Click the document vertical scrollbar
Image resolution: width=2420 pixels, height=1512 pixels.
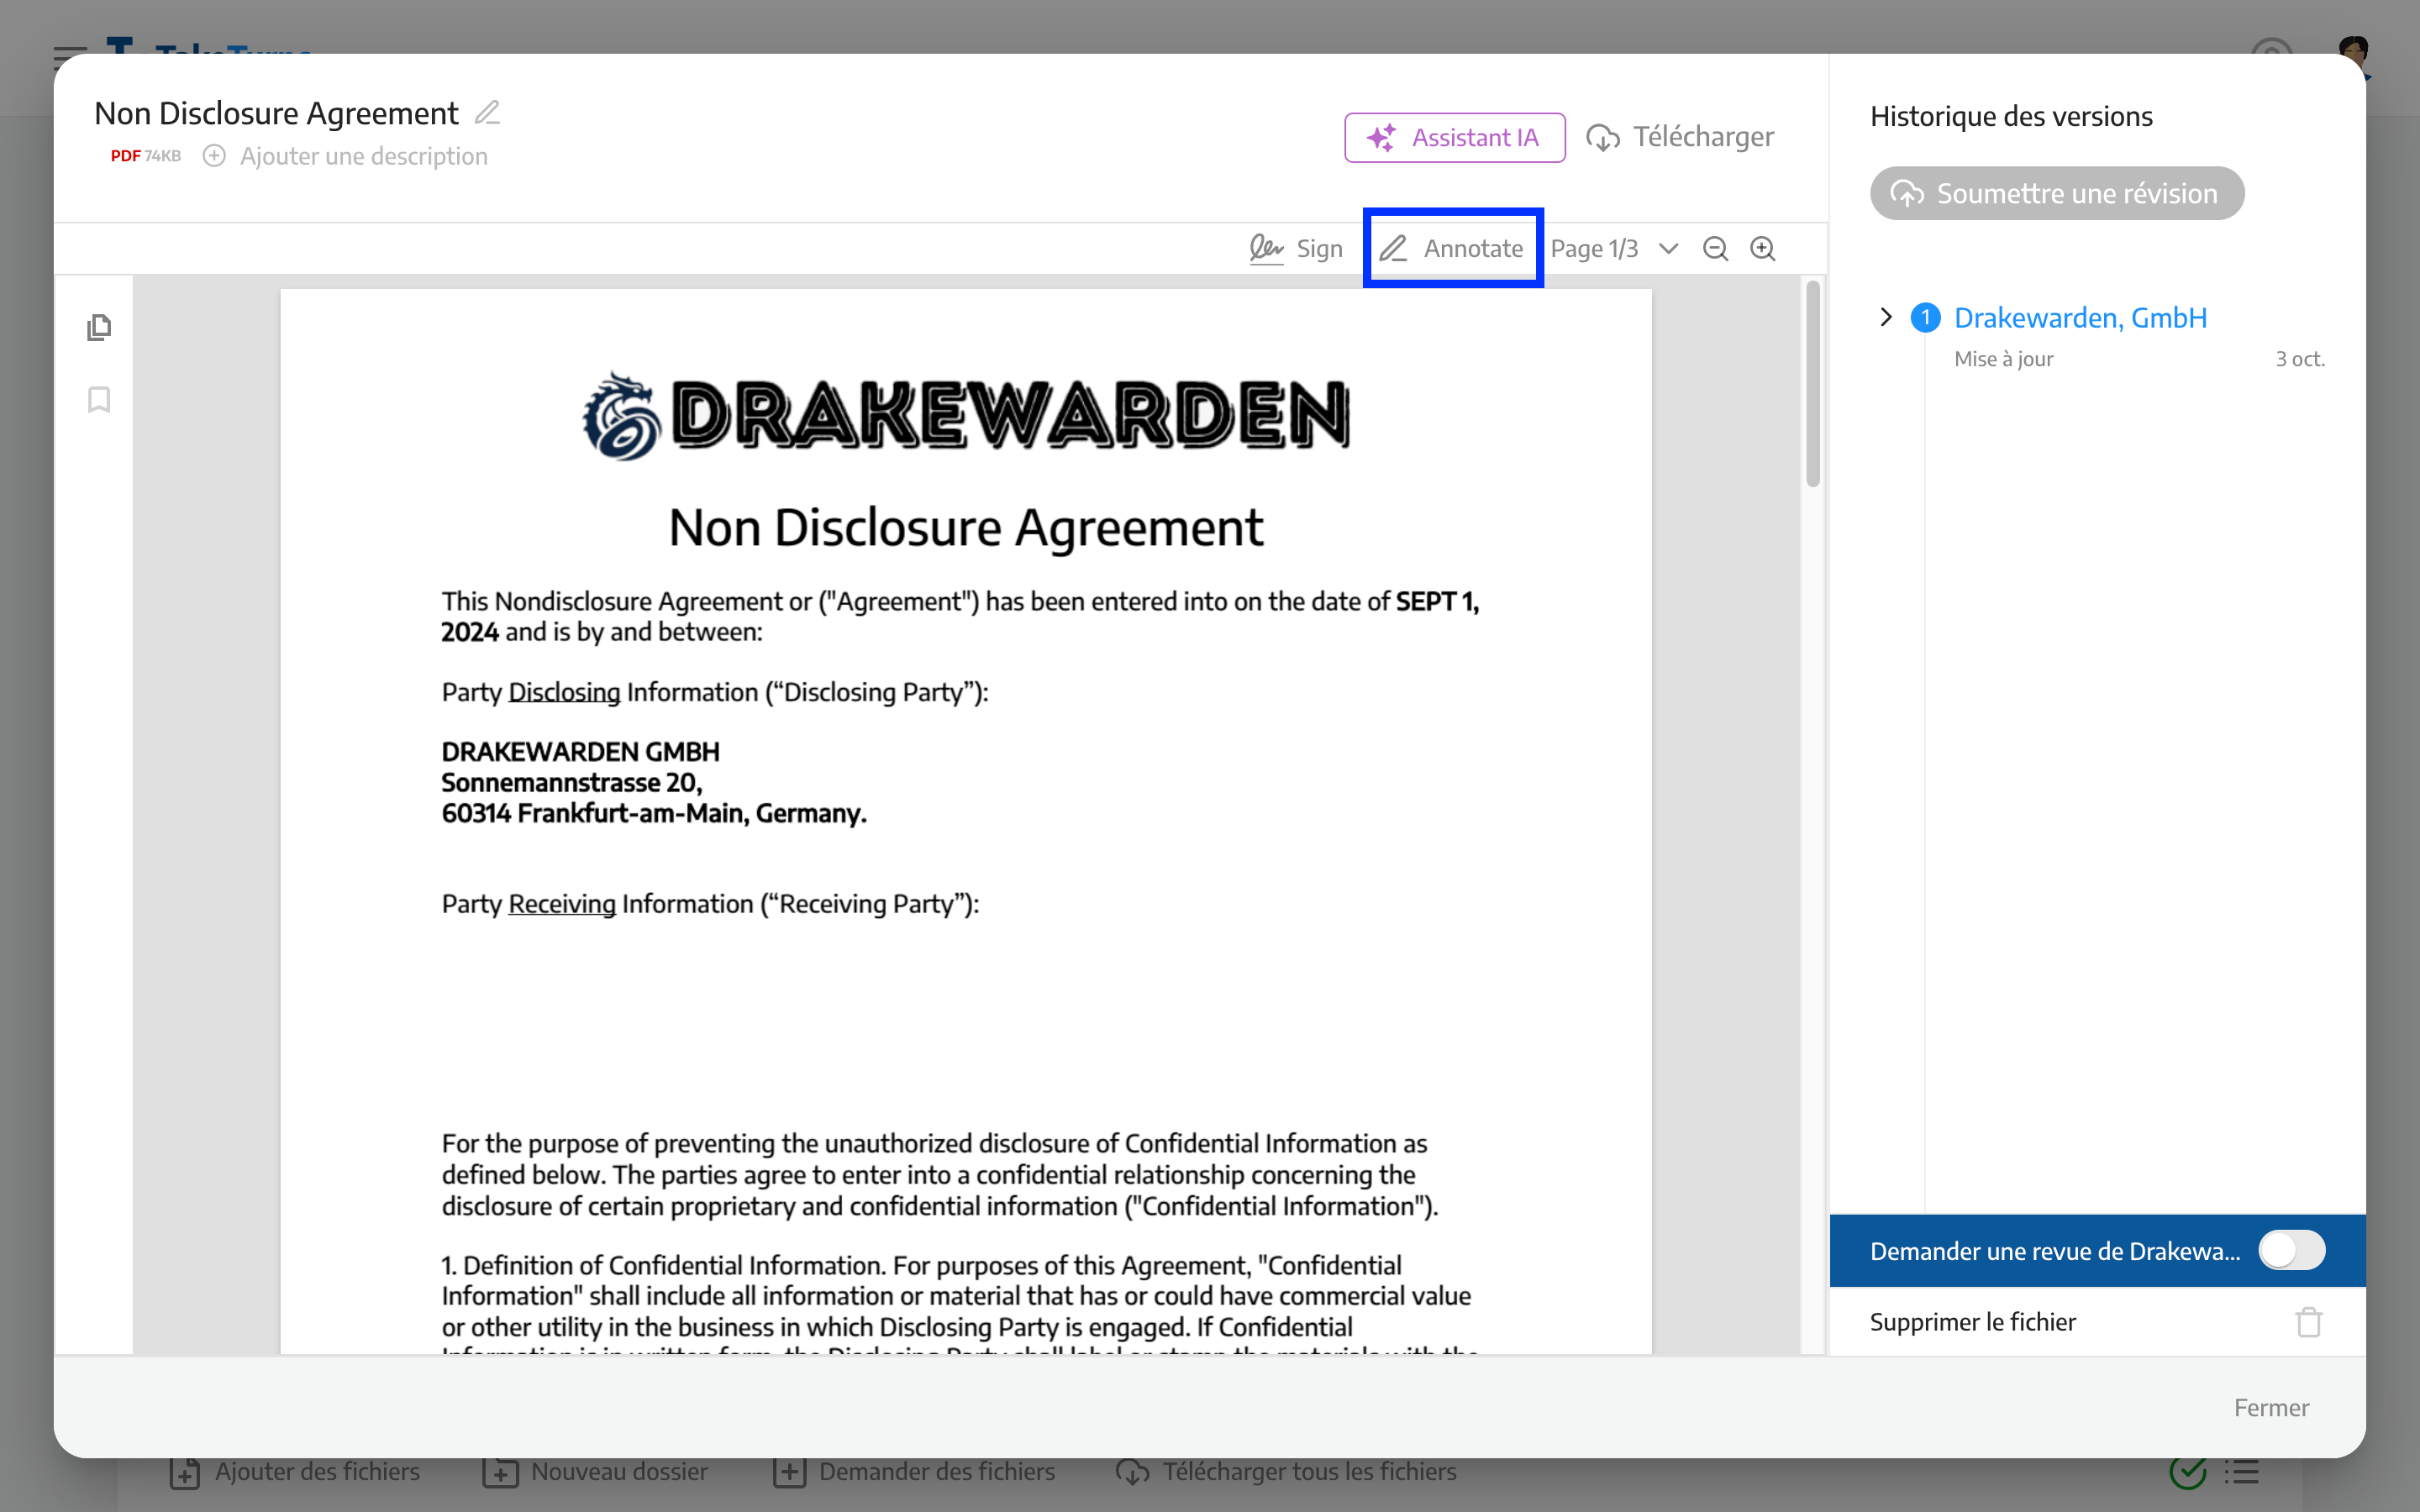(x=1812, y=384)
